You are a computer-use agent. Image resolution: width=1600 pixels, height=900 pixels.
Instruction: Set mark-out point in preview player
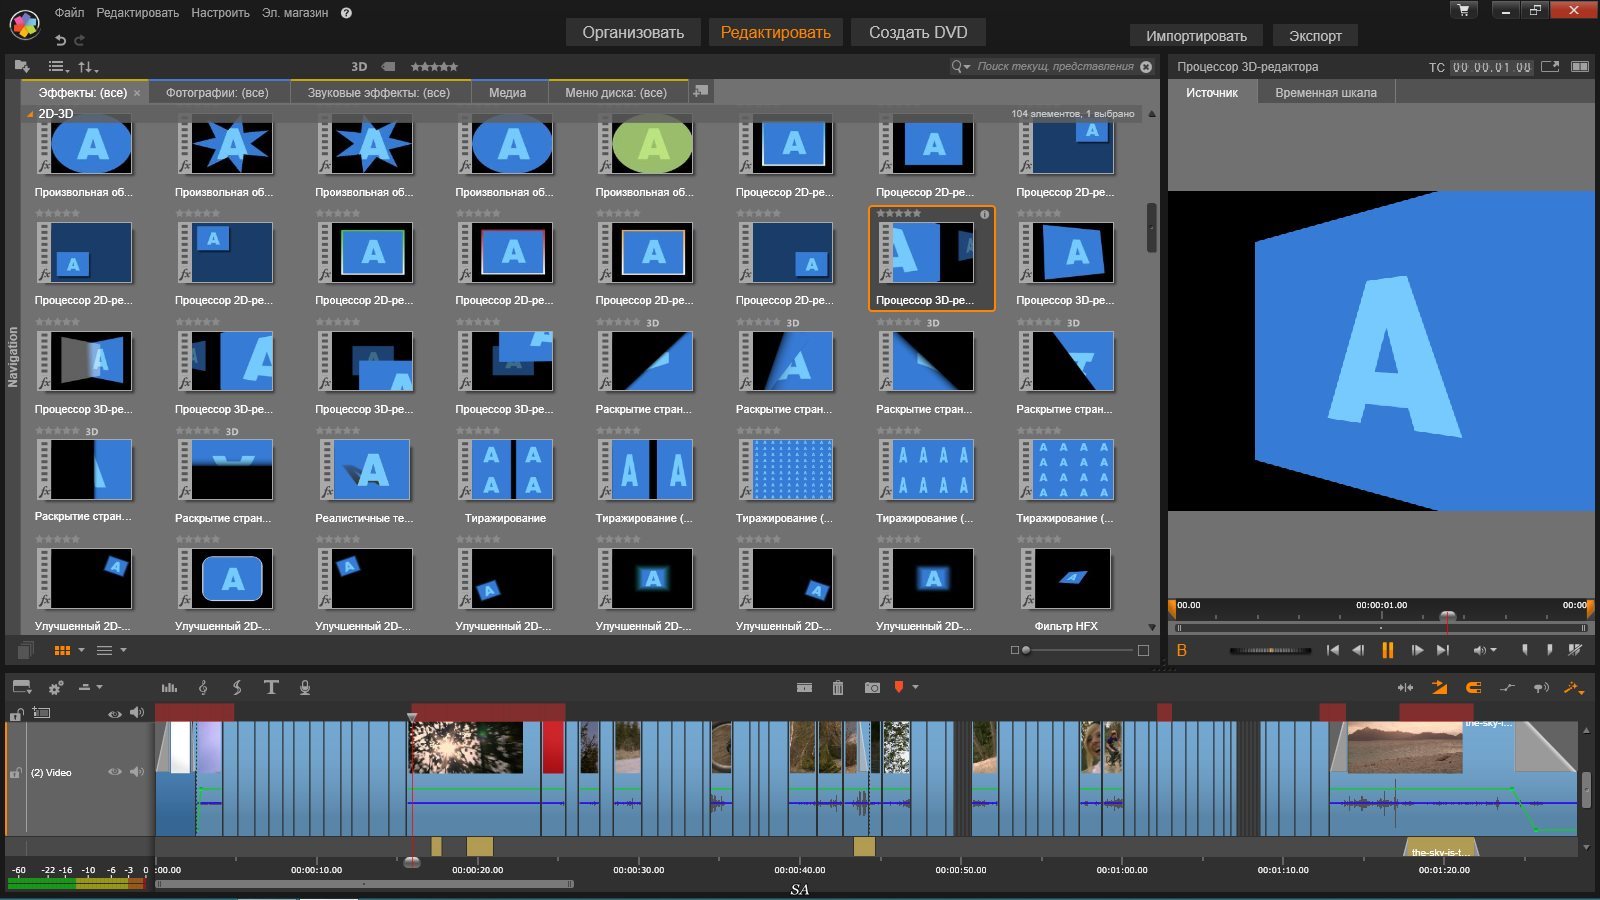pos(1549,650)
